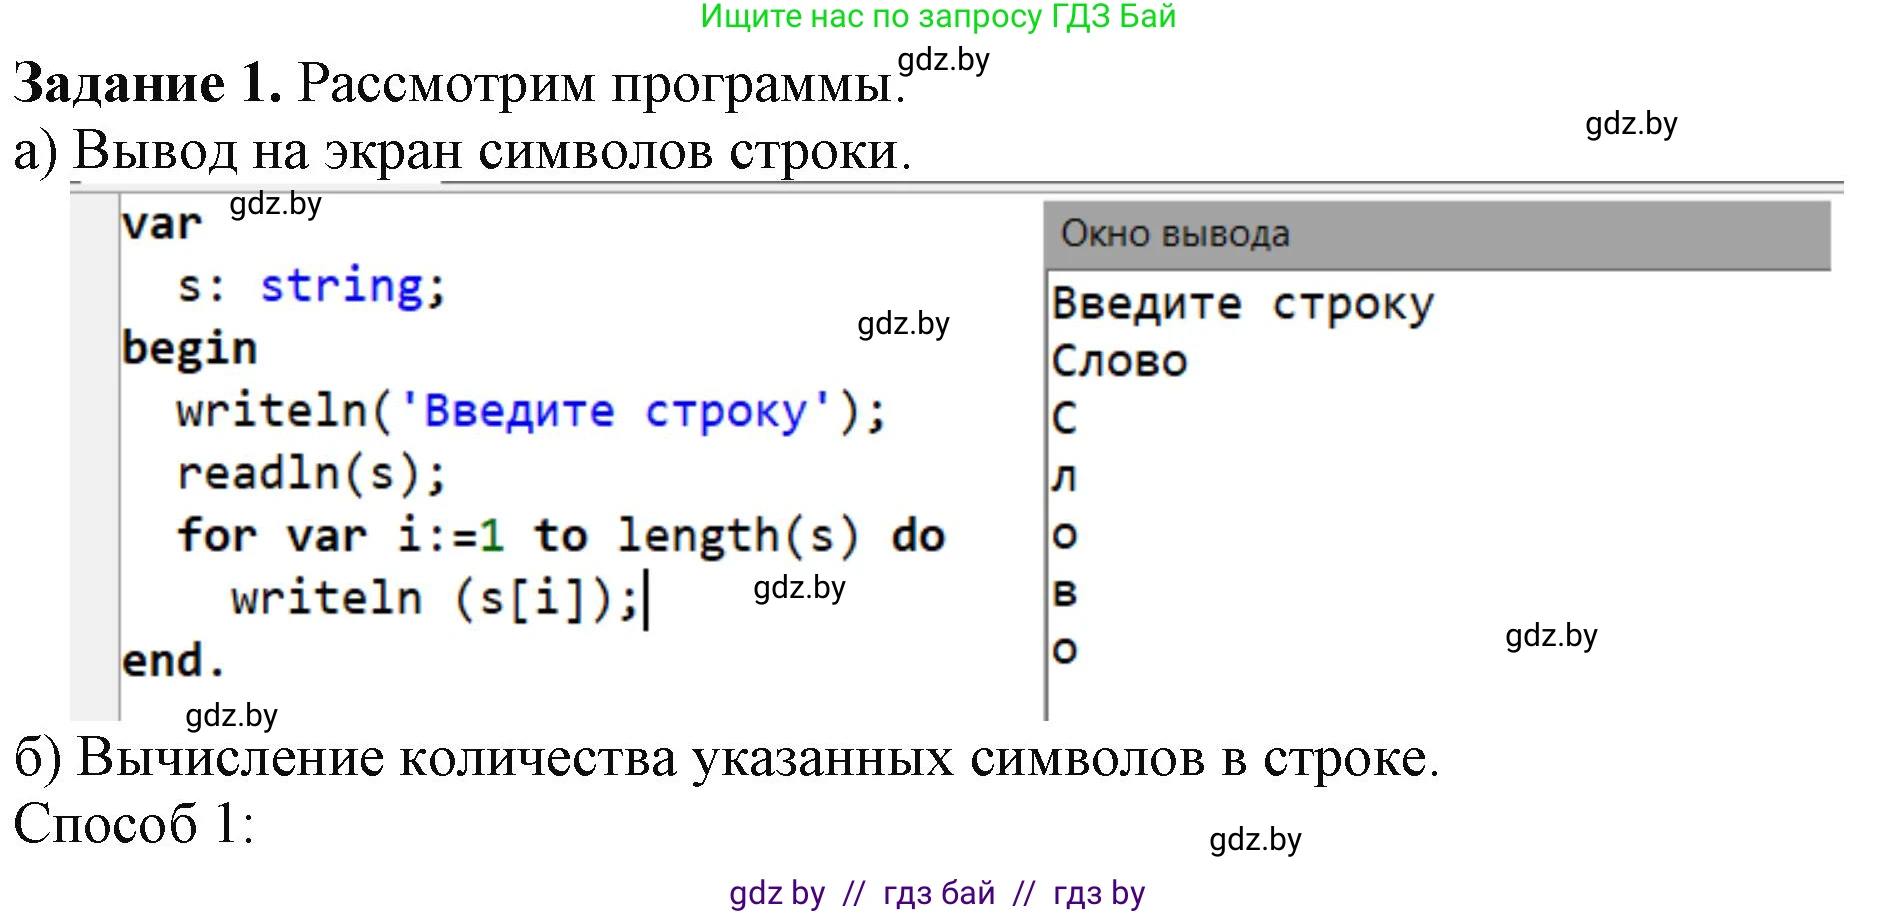The image size is (1878, 915).
Task: Select the letter С in output window
Action: coord(1063,420)
